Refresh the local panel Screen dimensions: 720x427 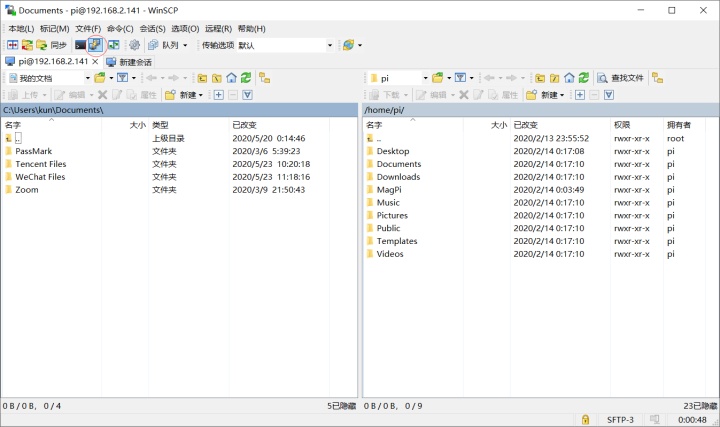click(246, 78)
